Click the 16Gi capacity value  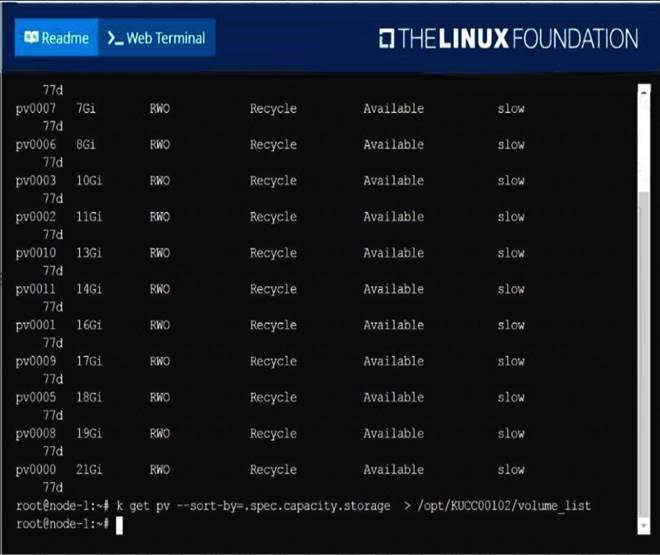(x=89, y=325)
